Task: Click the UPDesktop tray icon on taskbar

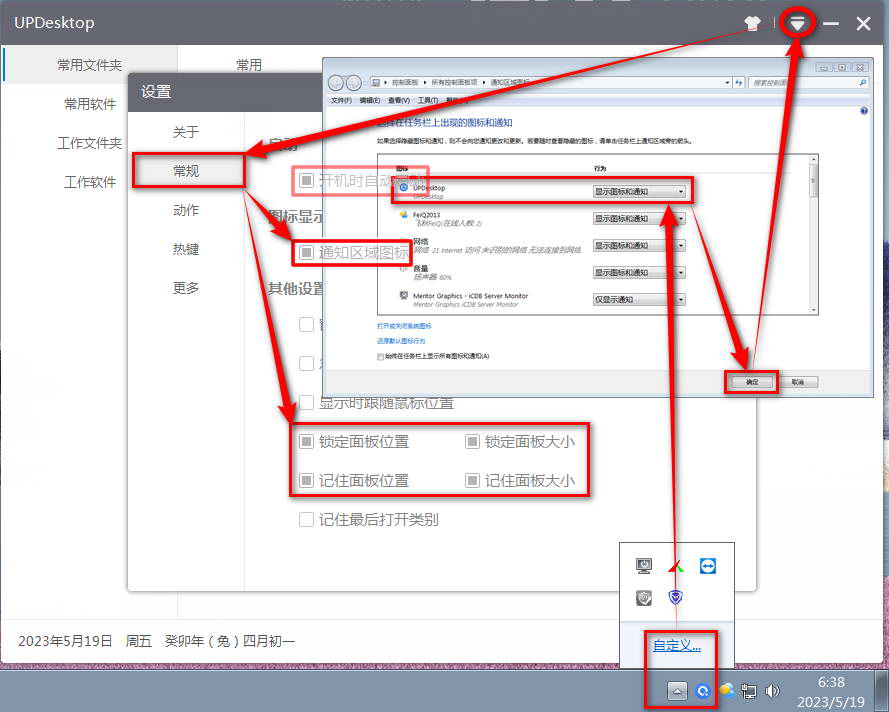Action: [x=703, y=691]
